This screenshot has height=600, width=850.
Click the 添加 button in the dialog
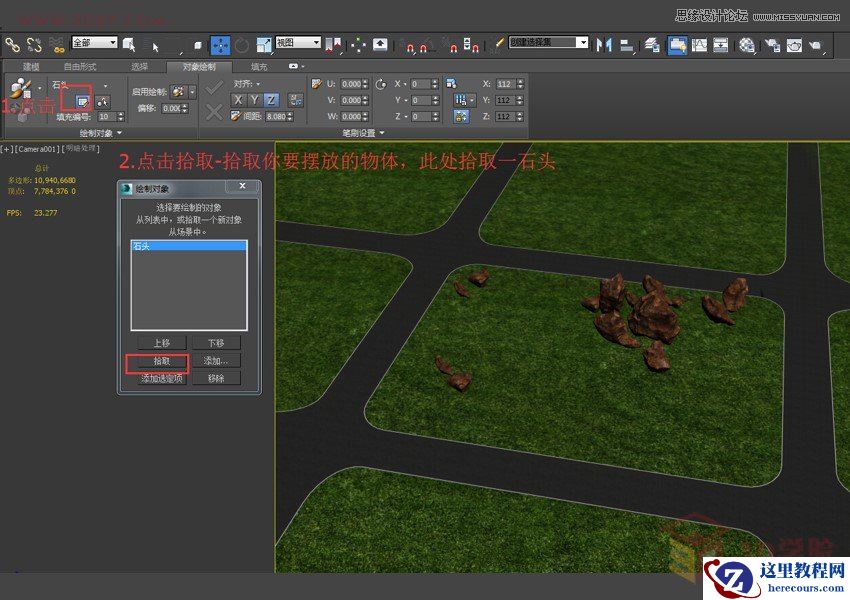pos(216,361)
